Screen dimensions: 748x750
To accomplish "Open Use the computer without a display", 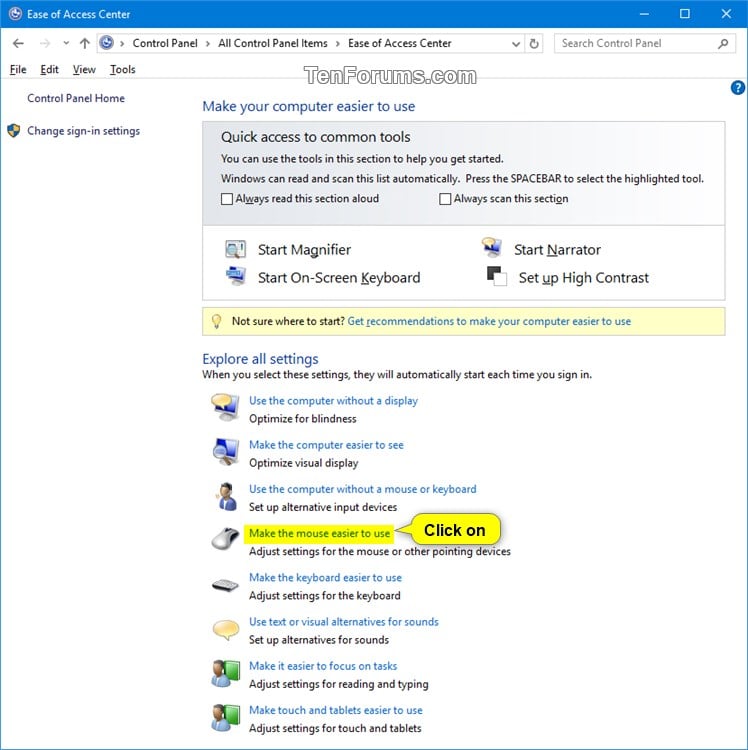I will (333, 401).
